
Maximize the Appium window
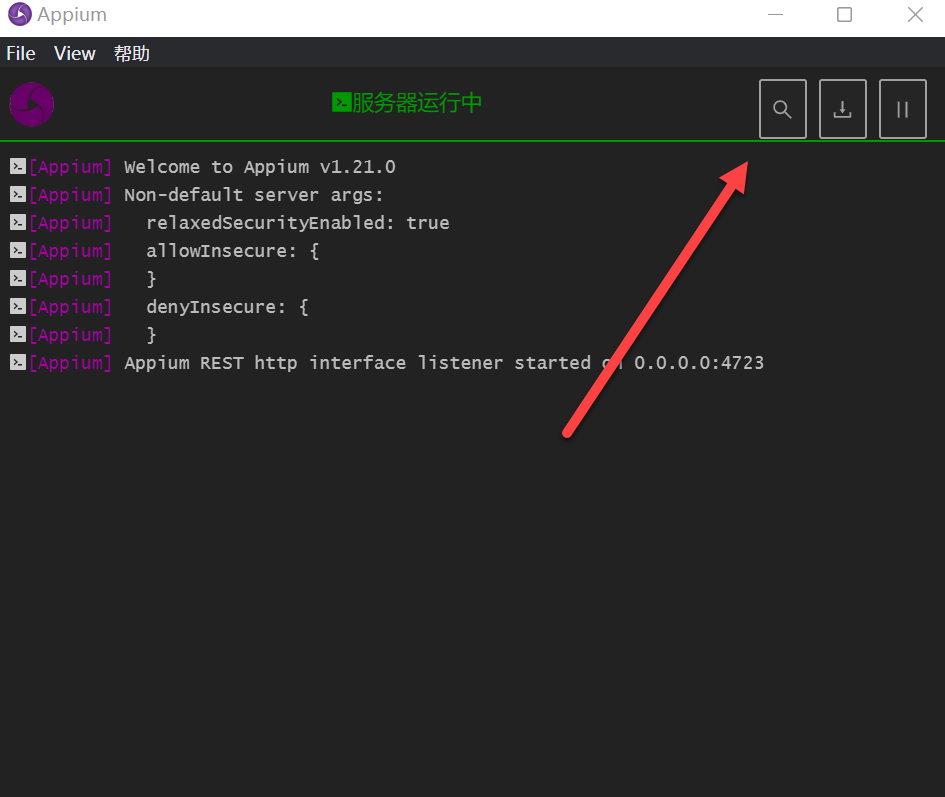tap(844, 15)
